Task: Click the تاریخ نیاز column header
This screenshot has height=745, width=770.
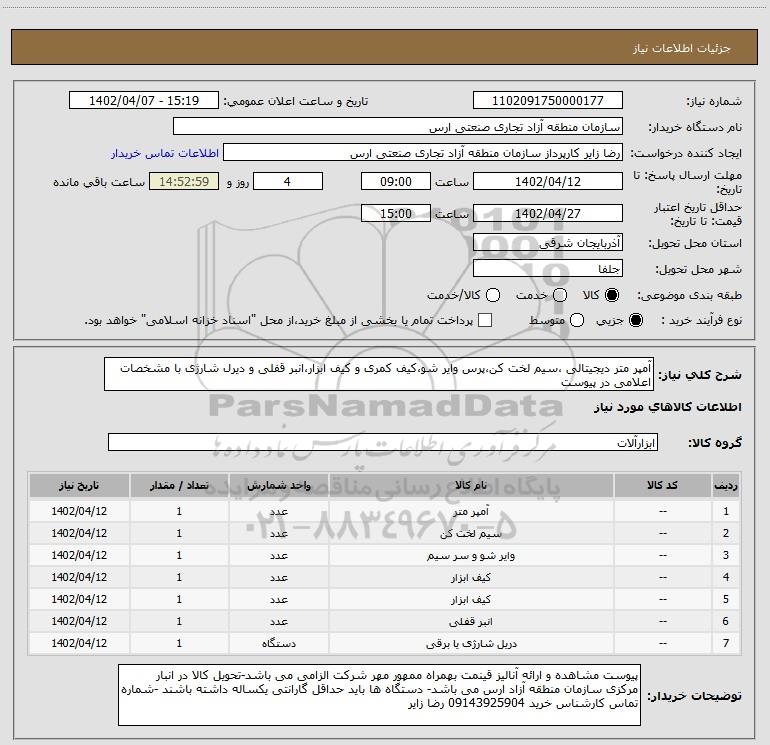Action: (79, 485)
